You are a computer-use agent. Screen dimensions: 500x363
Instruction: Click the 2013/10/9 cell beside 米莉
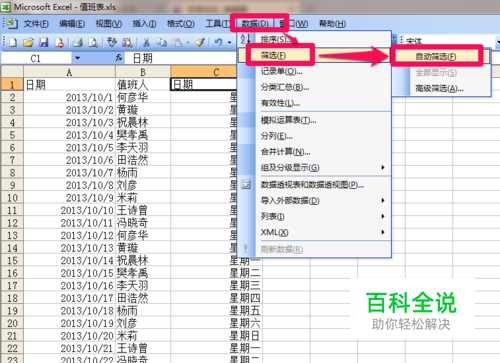click(69, 198)
